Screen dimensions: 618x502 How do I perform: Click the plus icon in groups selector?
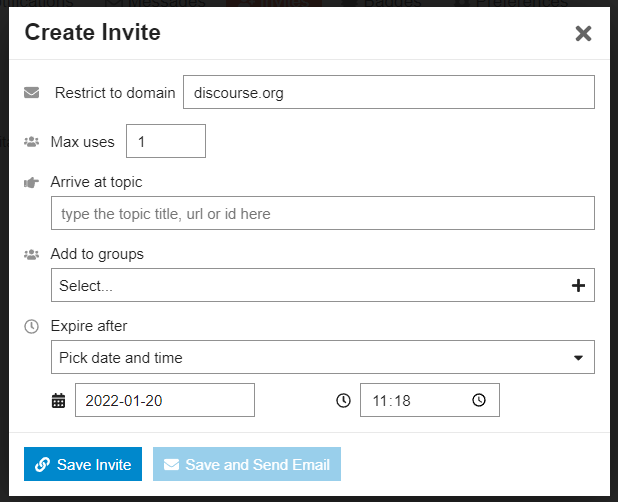578,286
